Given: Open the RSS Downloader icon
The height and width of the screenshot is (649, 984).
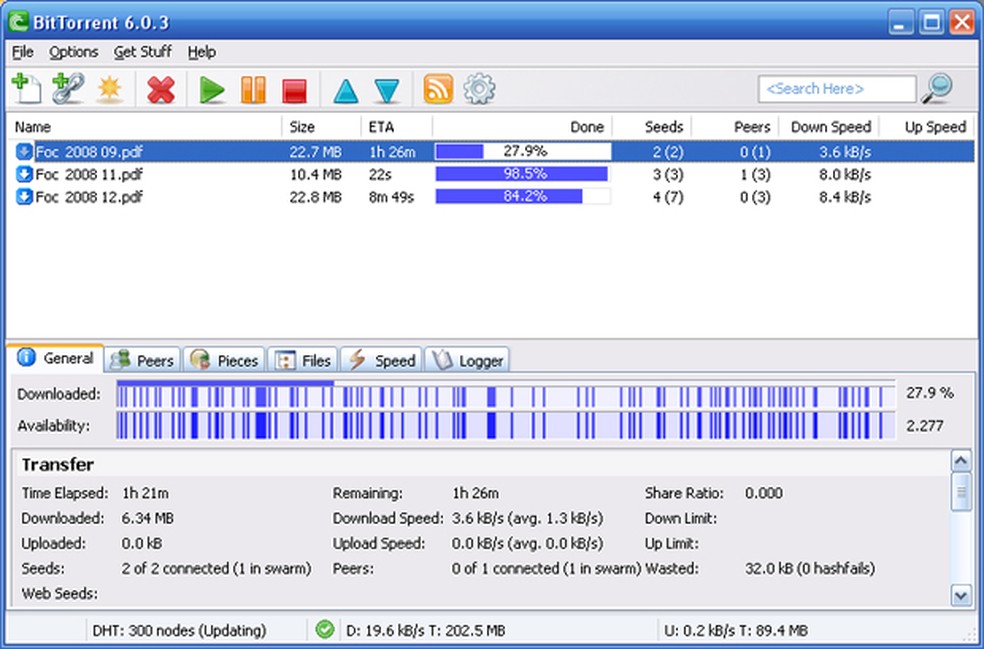Looking at the screenshot, I should (x=438, y=89).
